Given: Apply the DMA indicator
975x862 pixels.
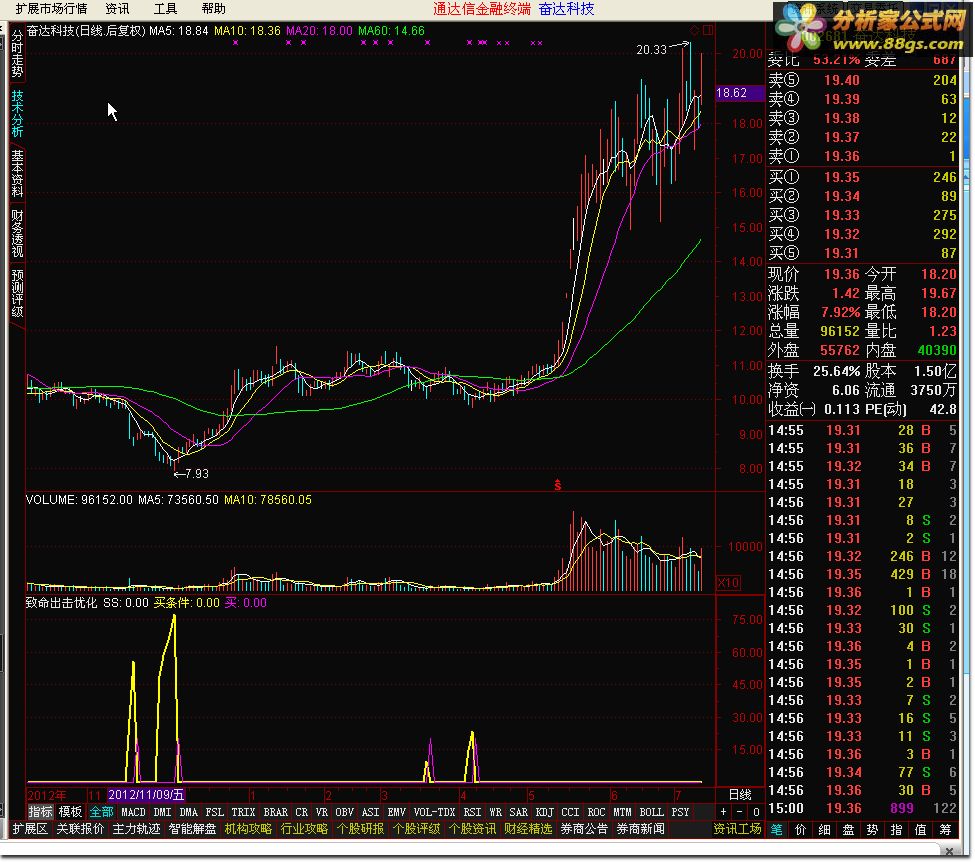Looking at the screenshot, I should [188, 812].
